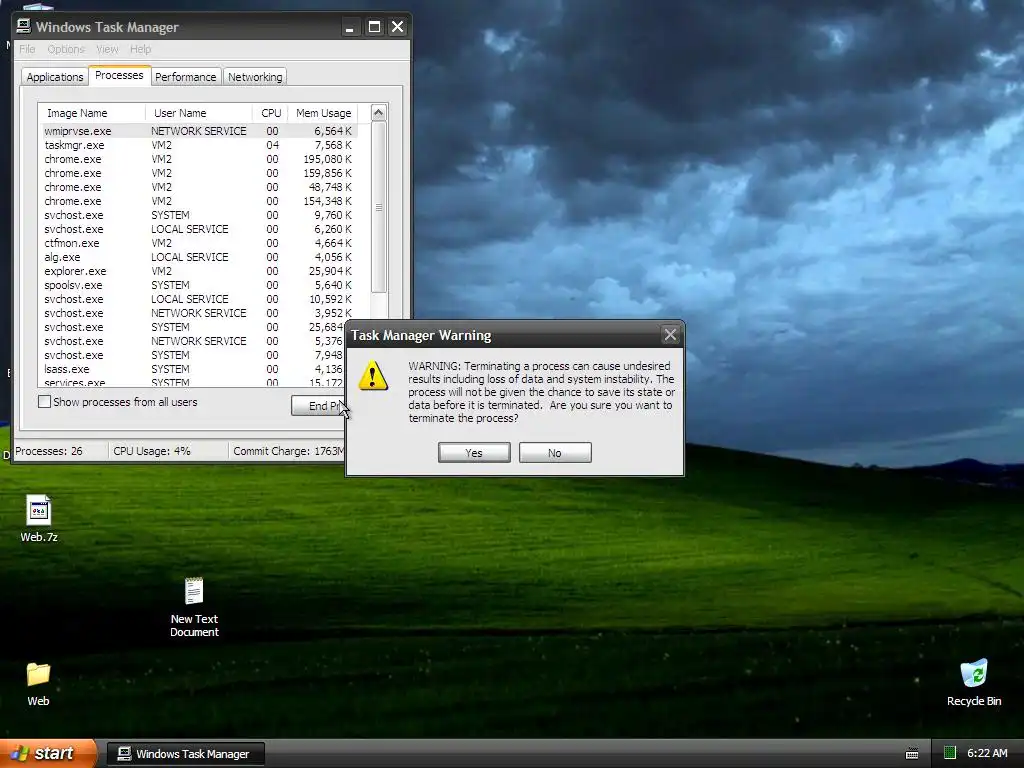Sort by Mem Usage column header
The image size is (1024, 768).
point(324,113)
